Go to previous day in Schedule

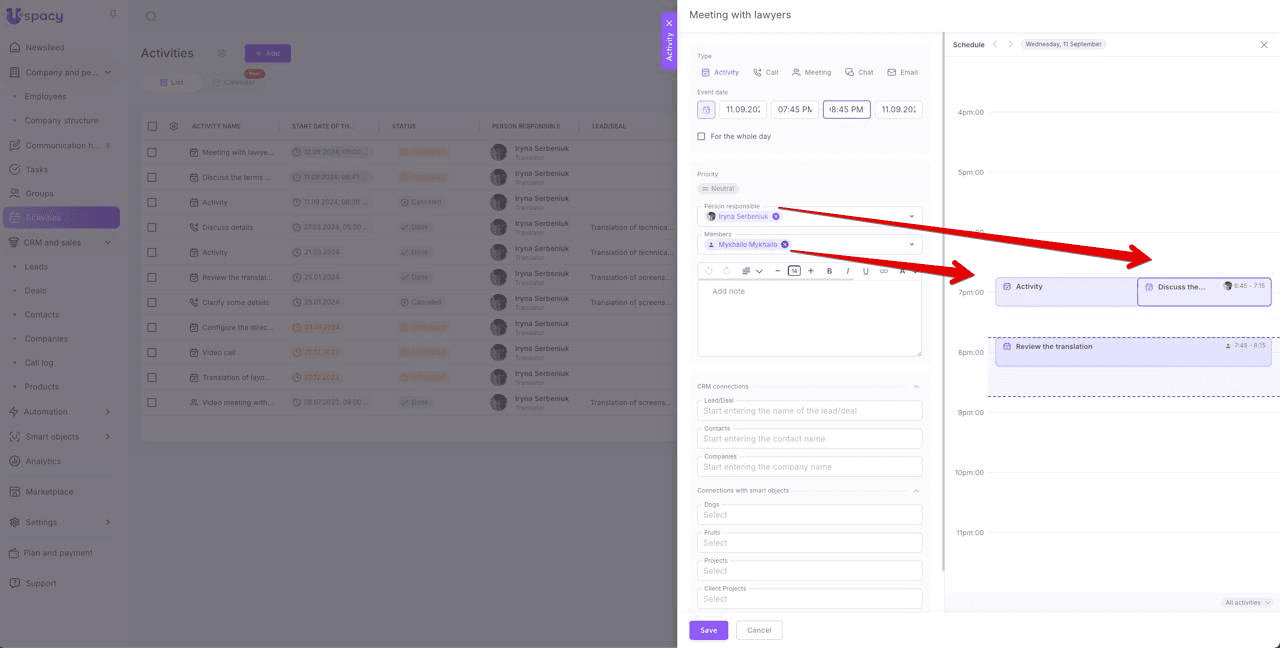coord(995,45)
